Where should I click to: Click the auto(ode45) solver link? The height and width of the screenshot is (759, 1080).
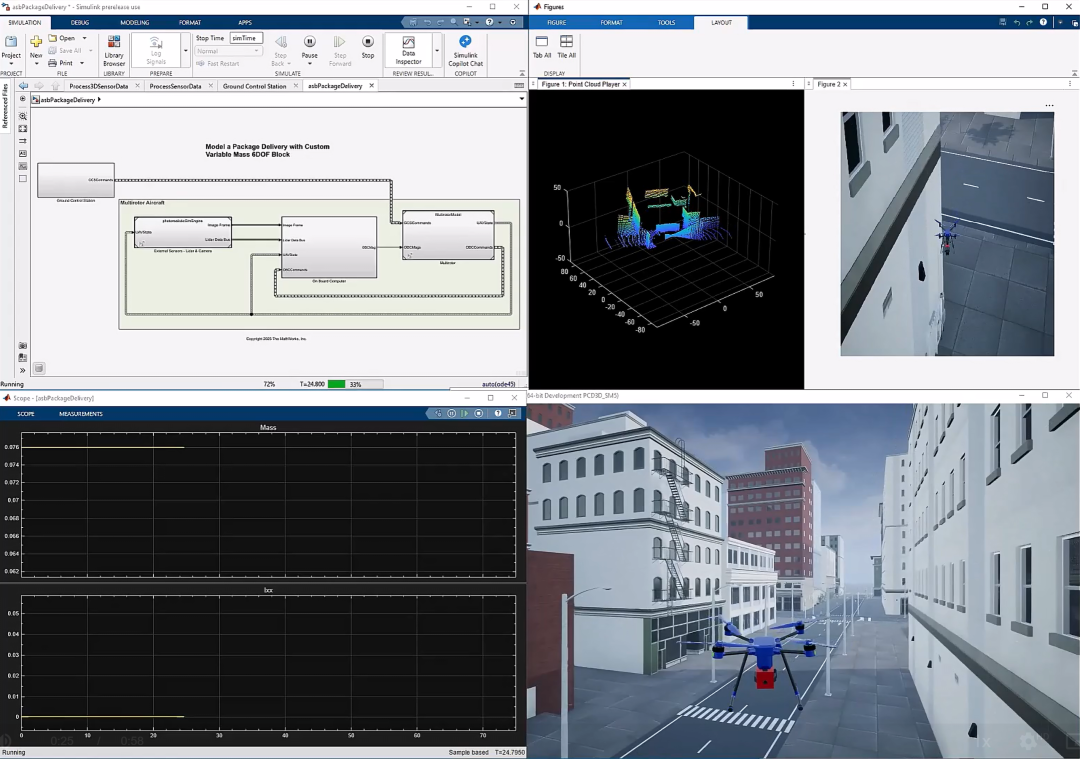[498, 384]
